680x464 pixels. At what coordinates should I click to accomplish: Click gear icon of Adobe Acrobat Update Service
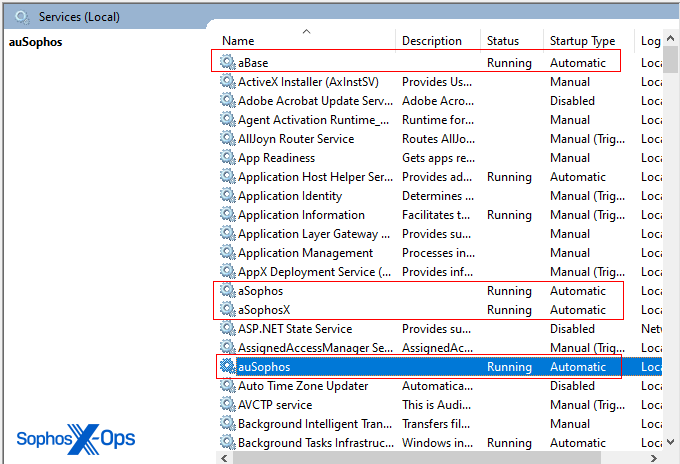(228, 100)
